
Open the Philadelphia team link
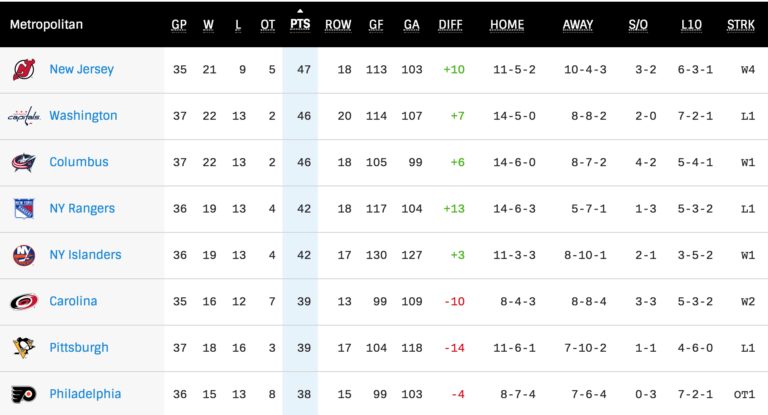click(x=85, y=393)
